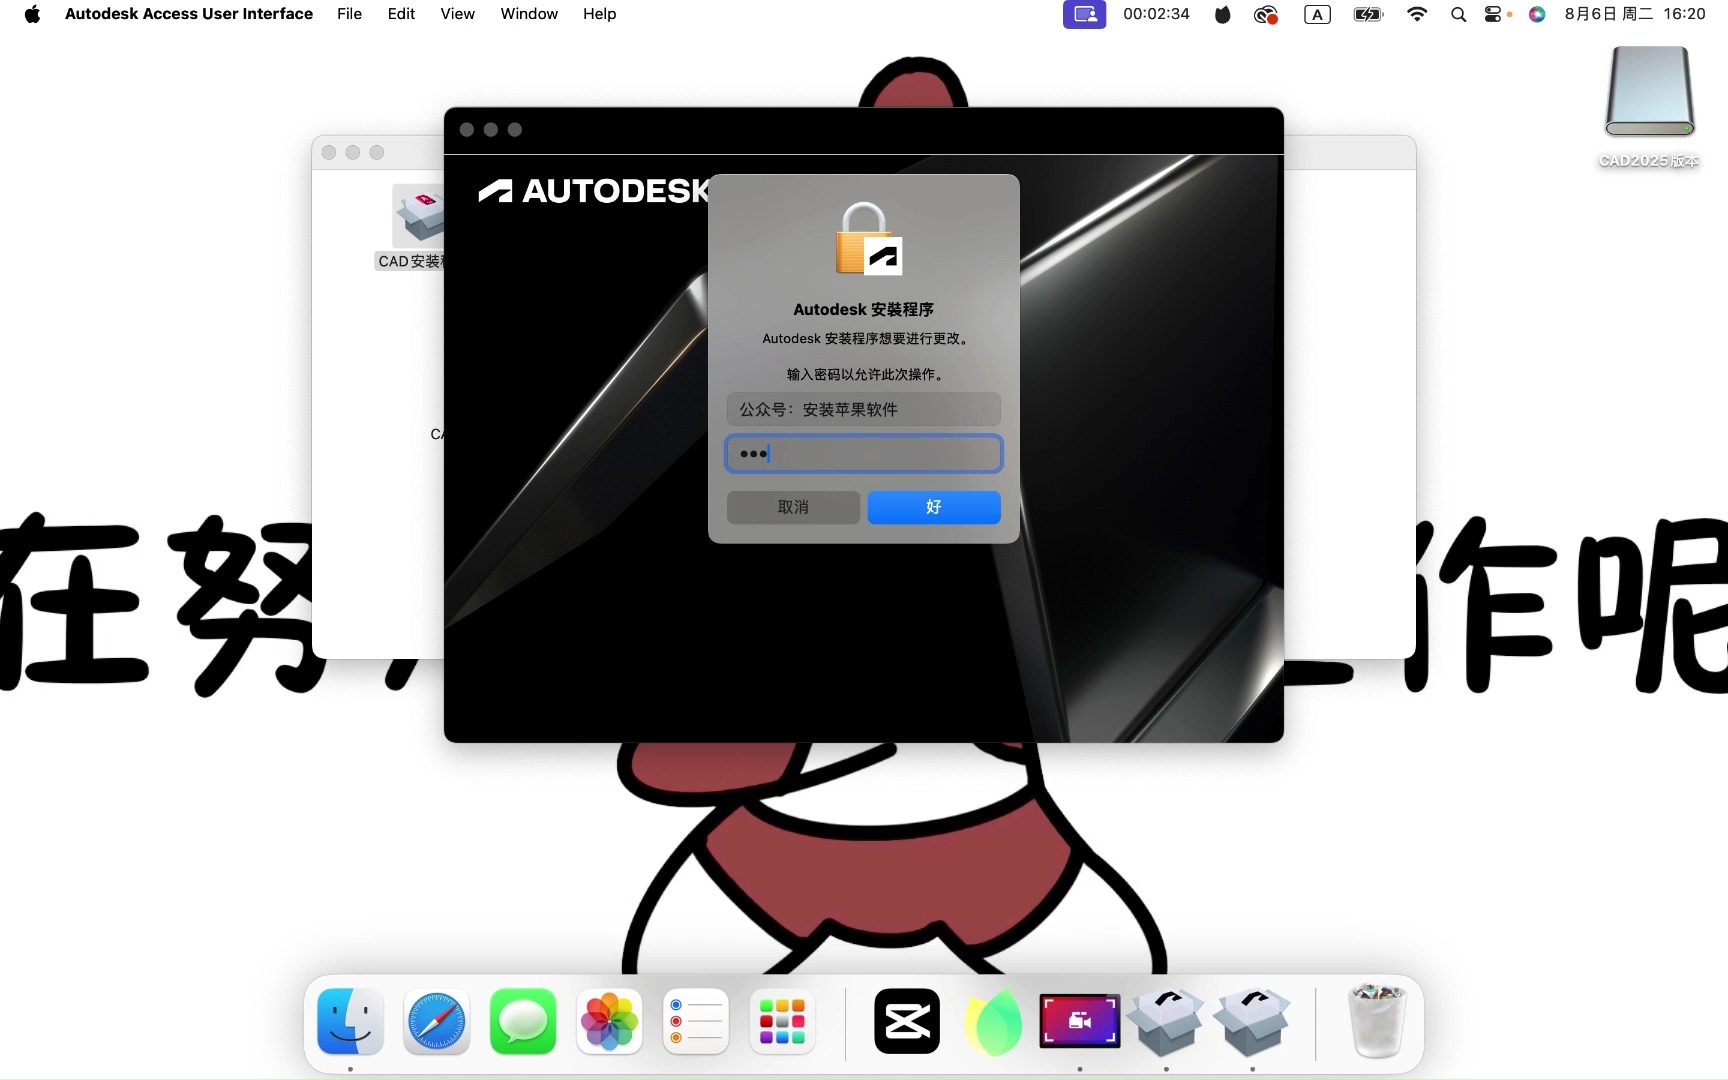Click the Autodesk logo in installer window

point(594,190)
